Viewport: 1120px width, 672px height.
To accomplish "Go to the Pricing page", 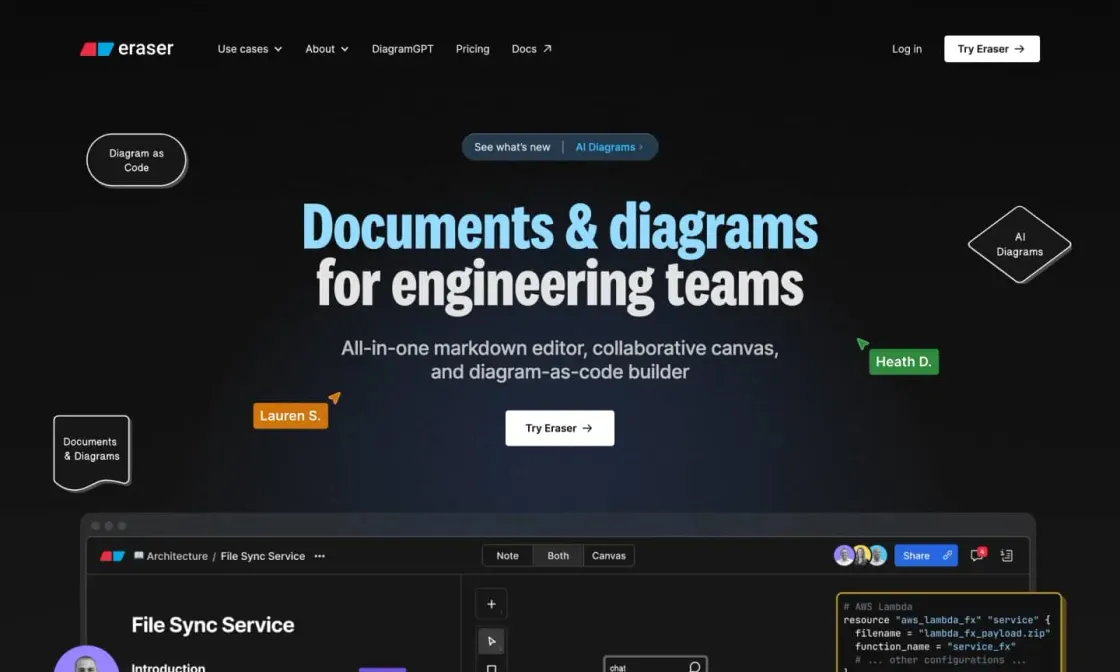I will [x=472, y=49].
